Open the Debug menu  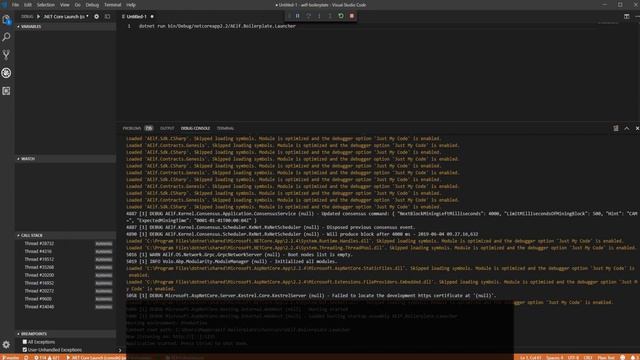(92, 5)
